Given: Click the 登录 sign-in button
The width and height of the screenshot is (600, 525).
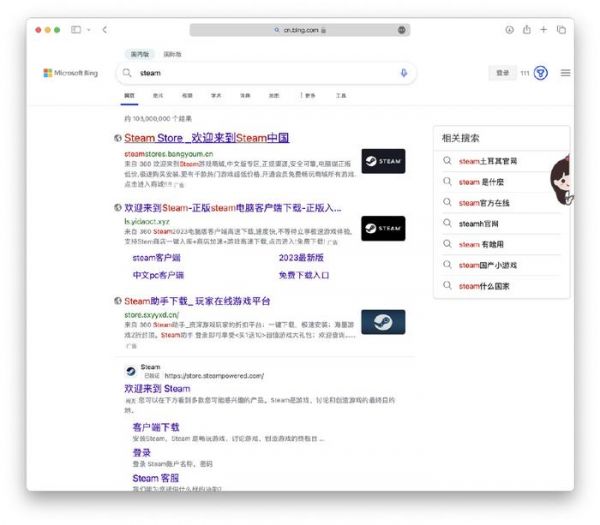Looking at the screenshot, I should coord(503,73).
